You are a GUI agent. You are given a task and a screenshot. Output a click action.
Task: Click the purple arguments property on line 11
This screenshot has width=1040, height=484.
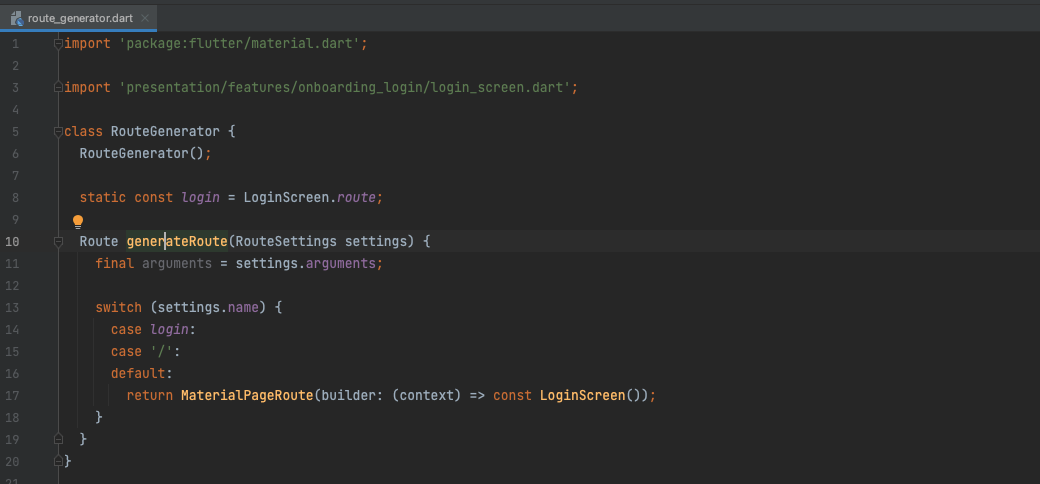341,263
